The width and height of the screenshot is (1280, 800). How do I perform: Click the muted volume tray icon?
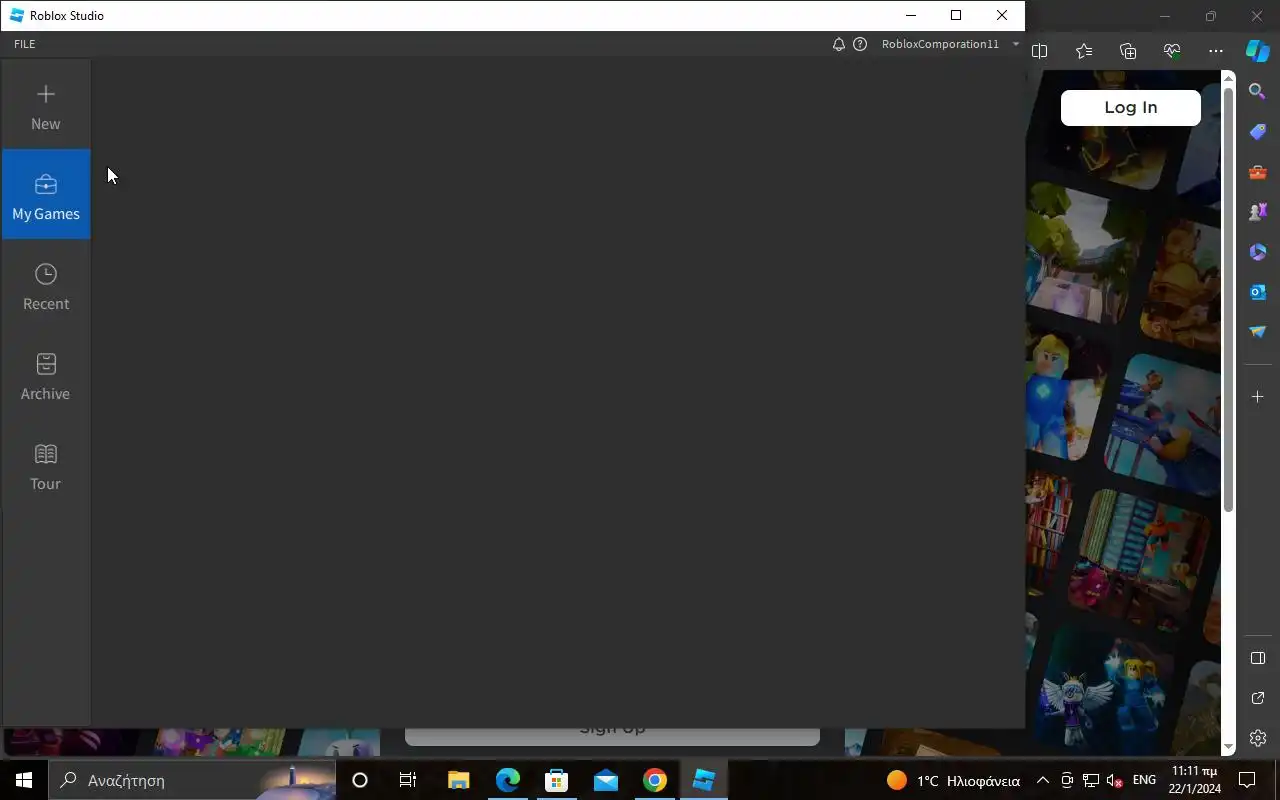(1114, 780)
